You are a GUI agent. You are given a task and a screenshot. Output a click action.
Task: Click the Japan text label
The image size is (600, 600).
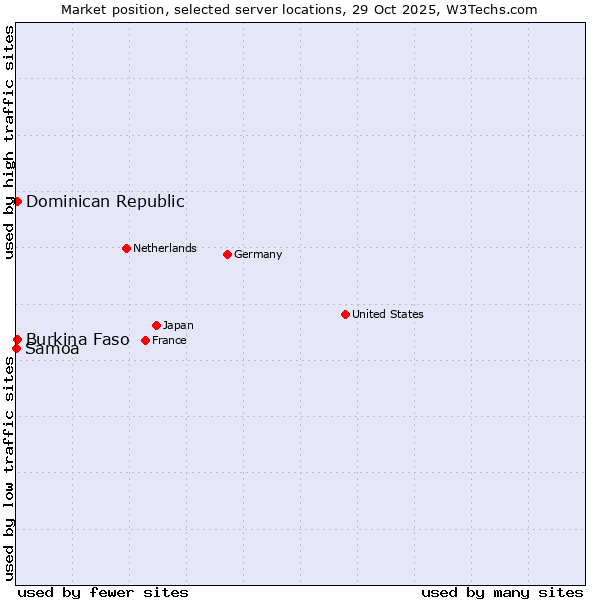pyautogui.click(x=178, y=325)
